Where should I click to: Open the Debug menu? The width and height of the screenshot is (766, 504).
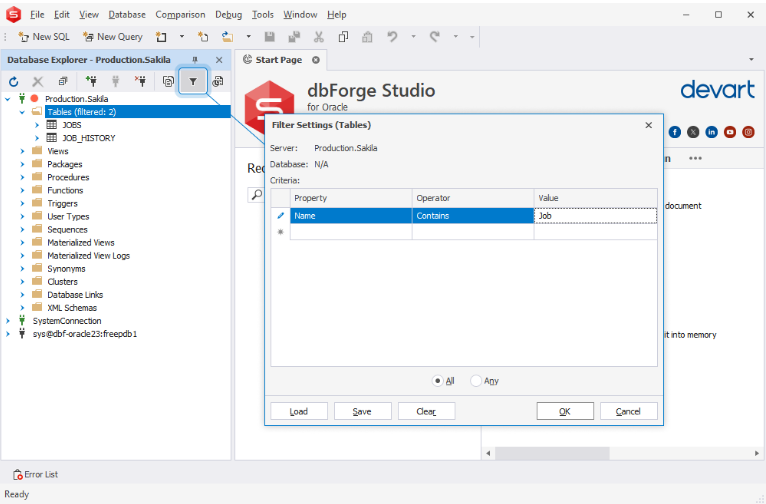click(x=229, y=15)
